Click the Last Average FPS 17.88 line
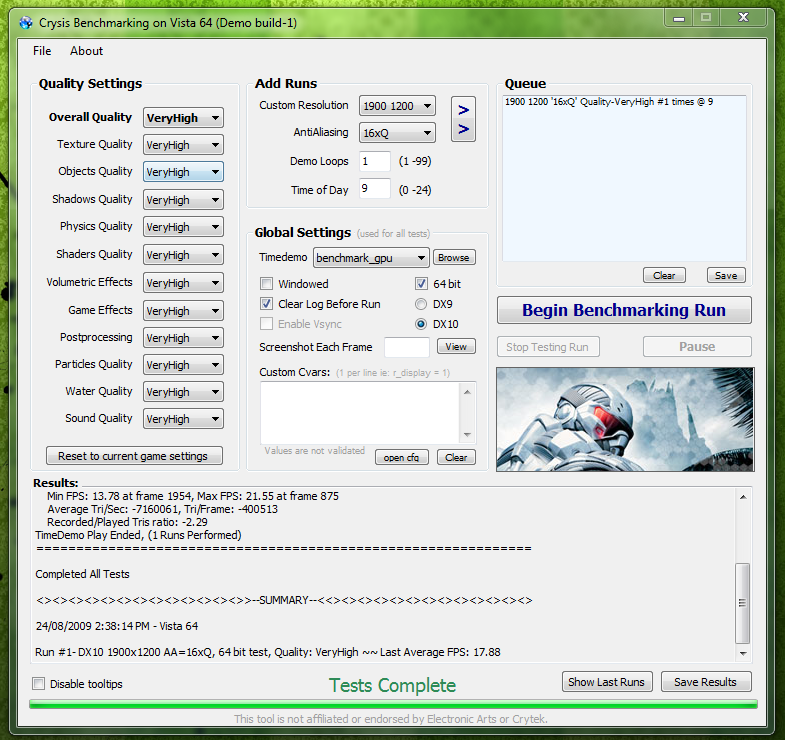This screenshot has width=785, height=740. tap(268, 652)
